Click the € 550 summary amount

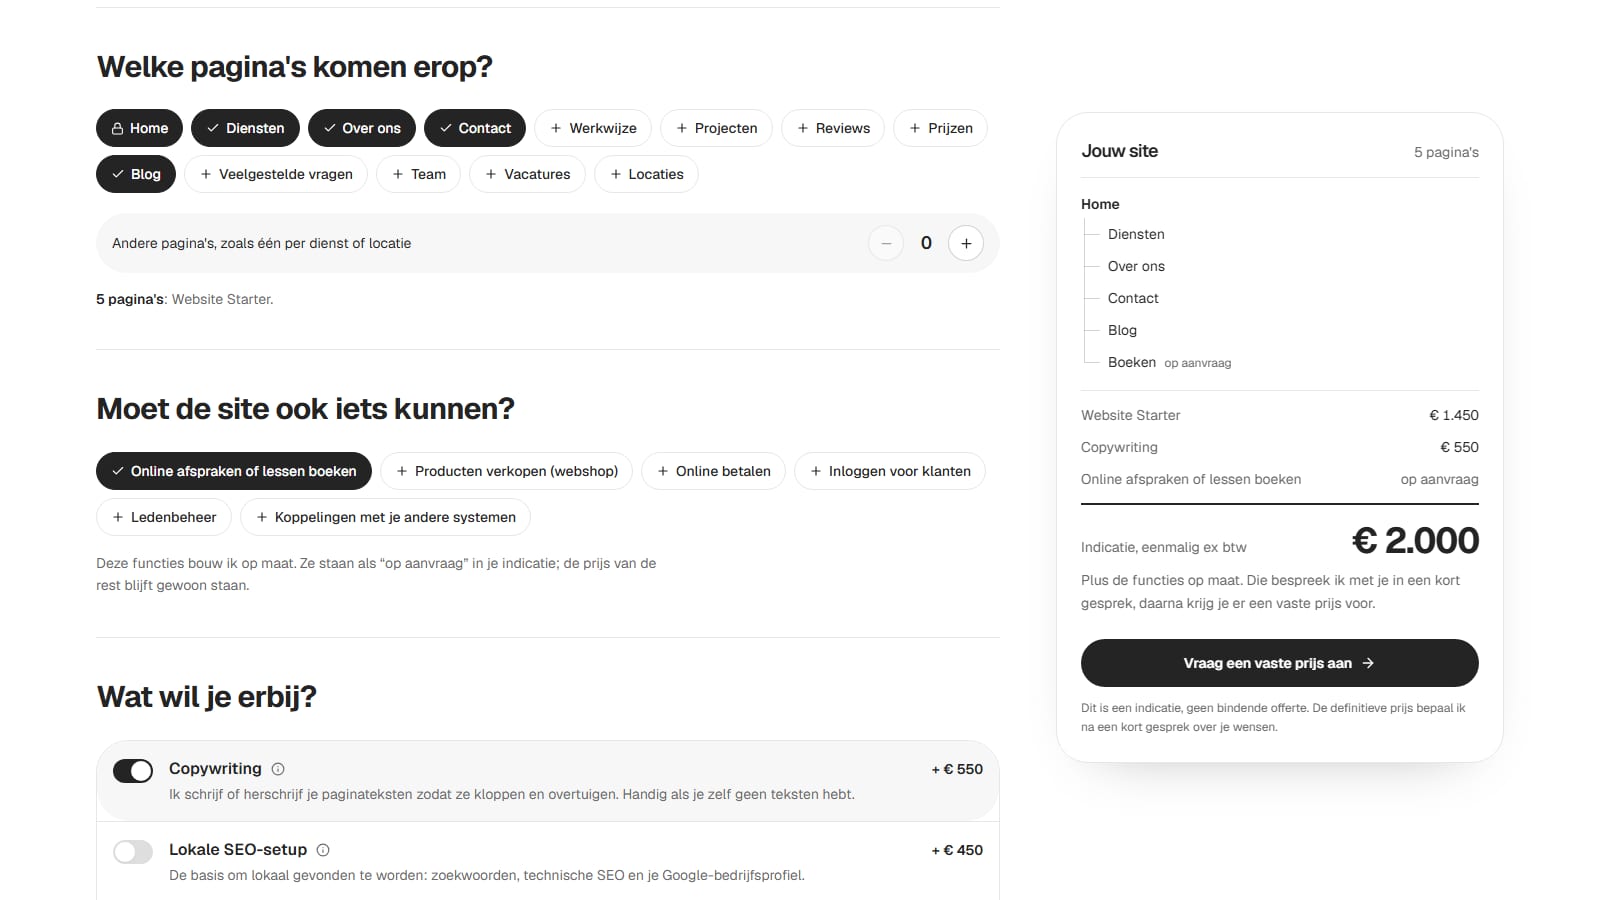tap(1459, 447)
